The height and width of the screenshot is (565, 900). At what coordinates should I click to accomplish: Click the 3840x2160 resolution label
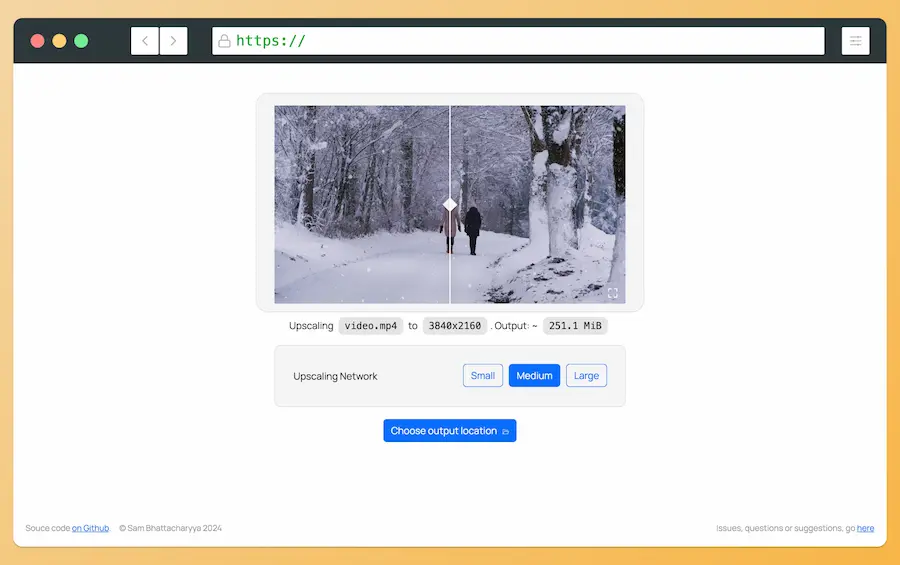tap(454, 326)
